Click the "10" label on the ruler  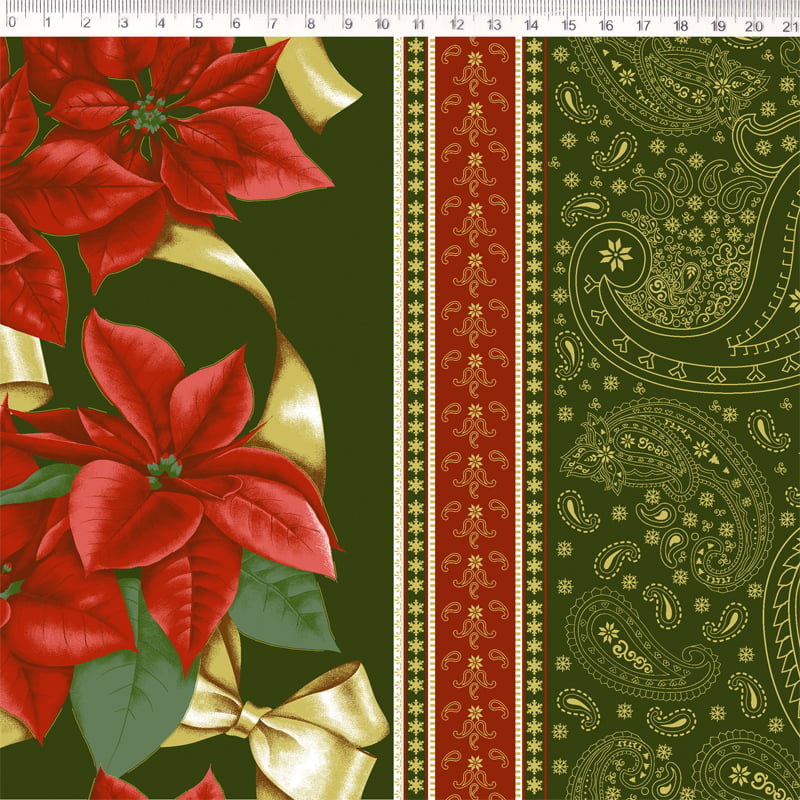pyautogui.click(x=382, y=23)
